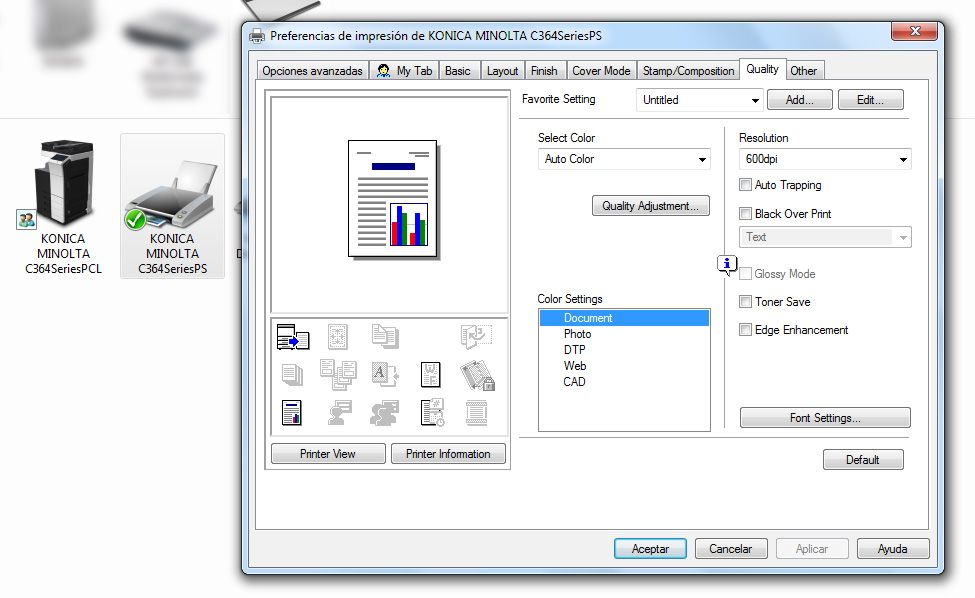Switch to the Finish tab
Viewport: 975px width, 598px height.
(x=544, y=71)
